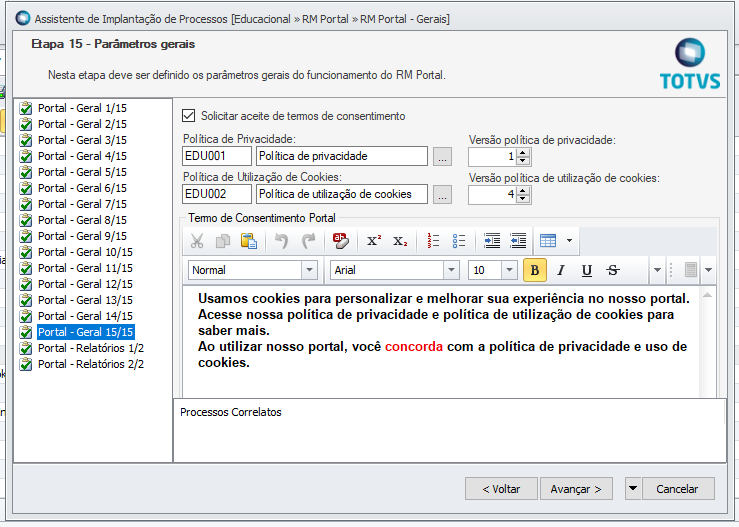Click the clear formatting eraser icon
This screenshot has width=739, height=527.
(x=341, y=241)
